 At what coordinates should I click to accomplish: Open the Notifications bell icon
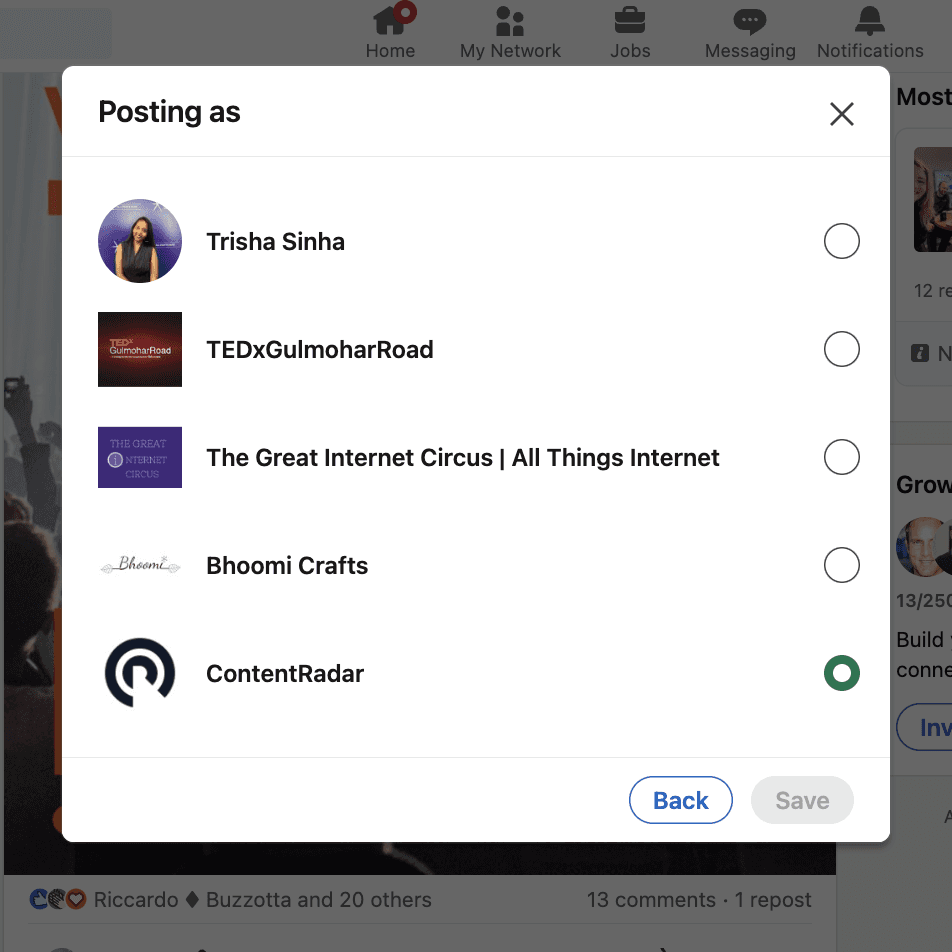click(869, 20)
